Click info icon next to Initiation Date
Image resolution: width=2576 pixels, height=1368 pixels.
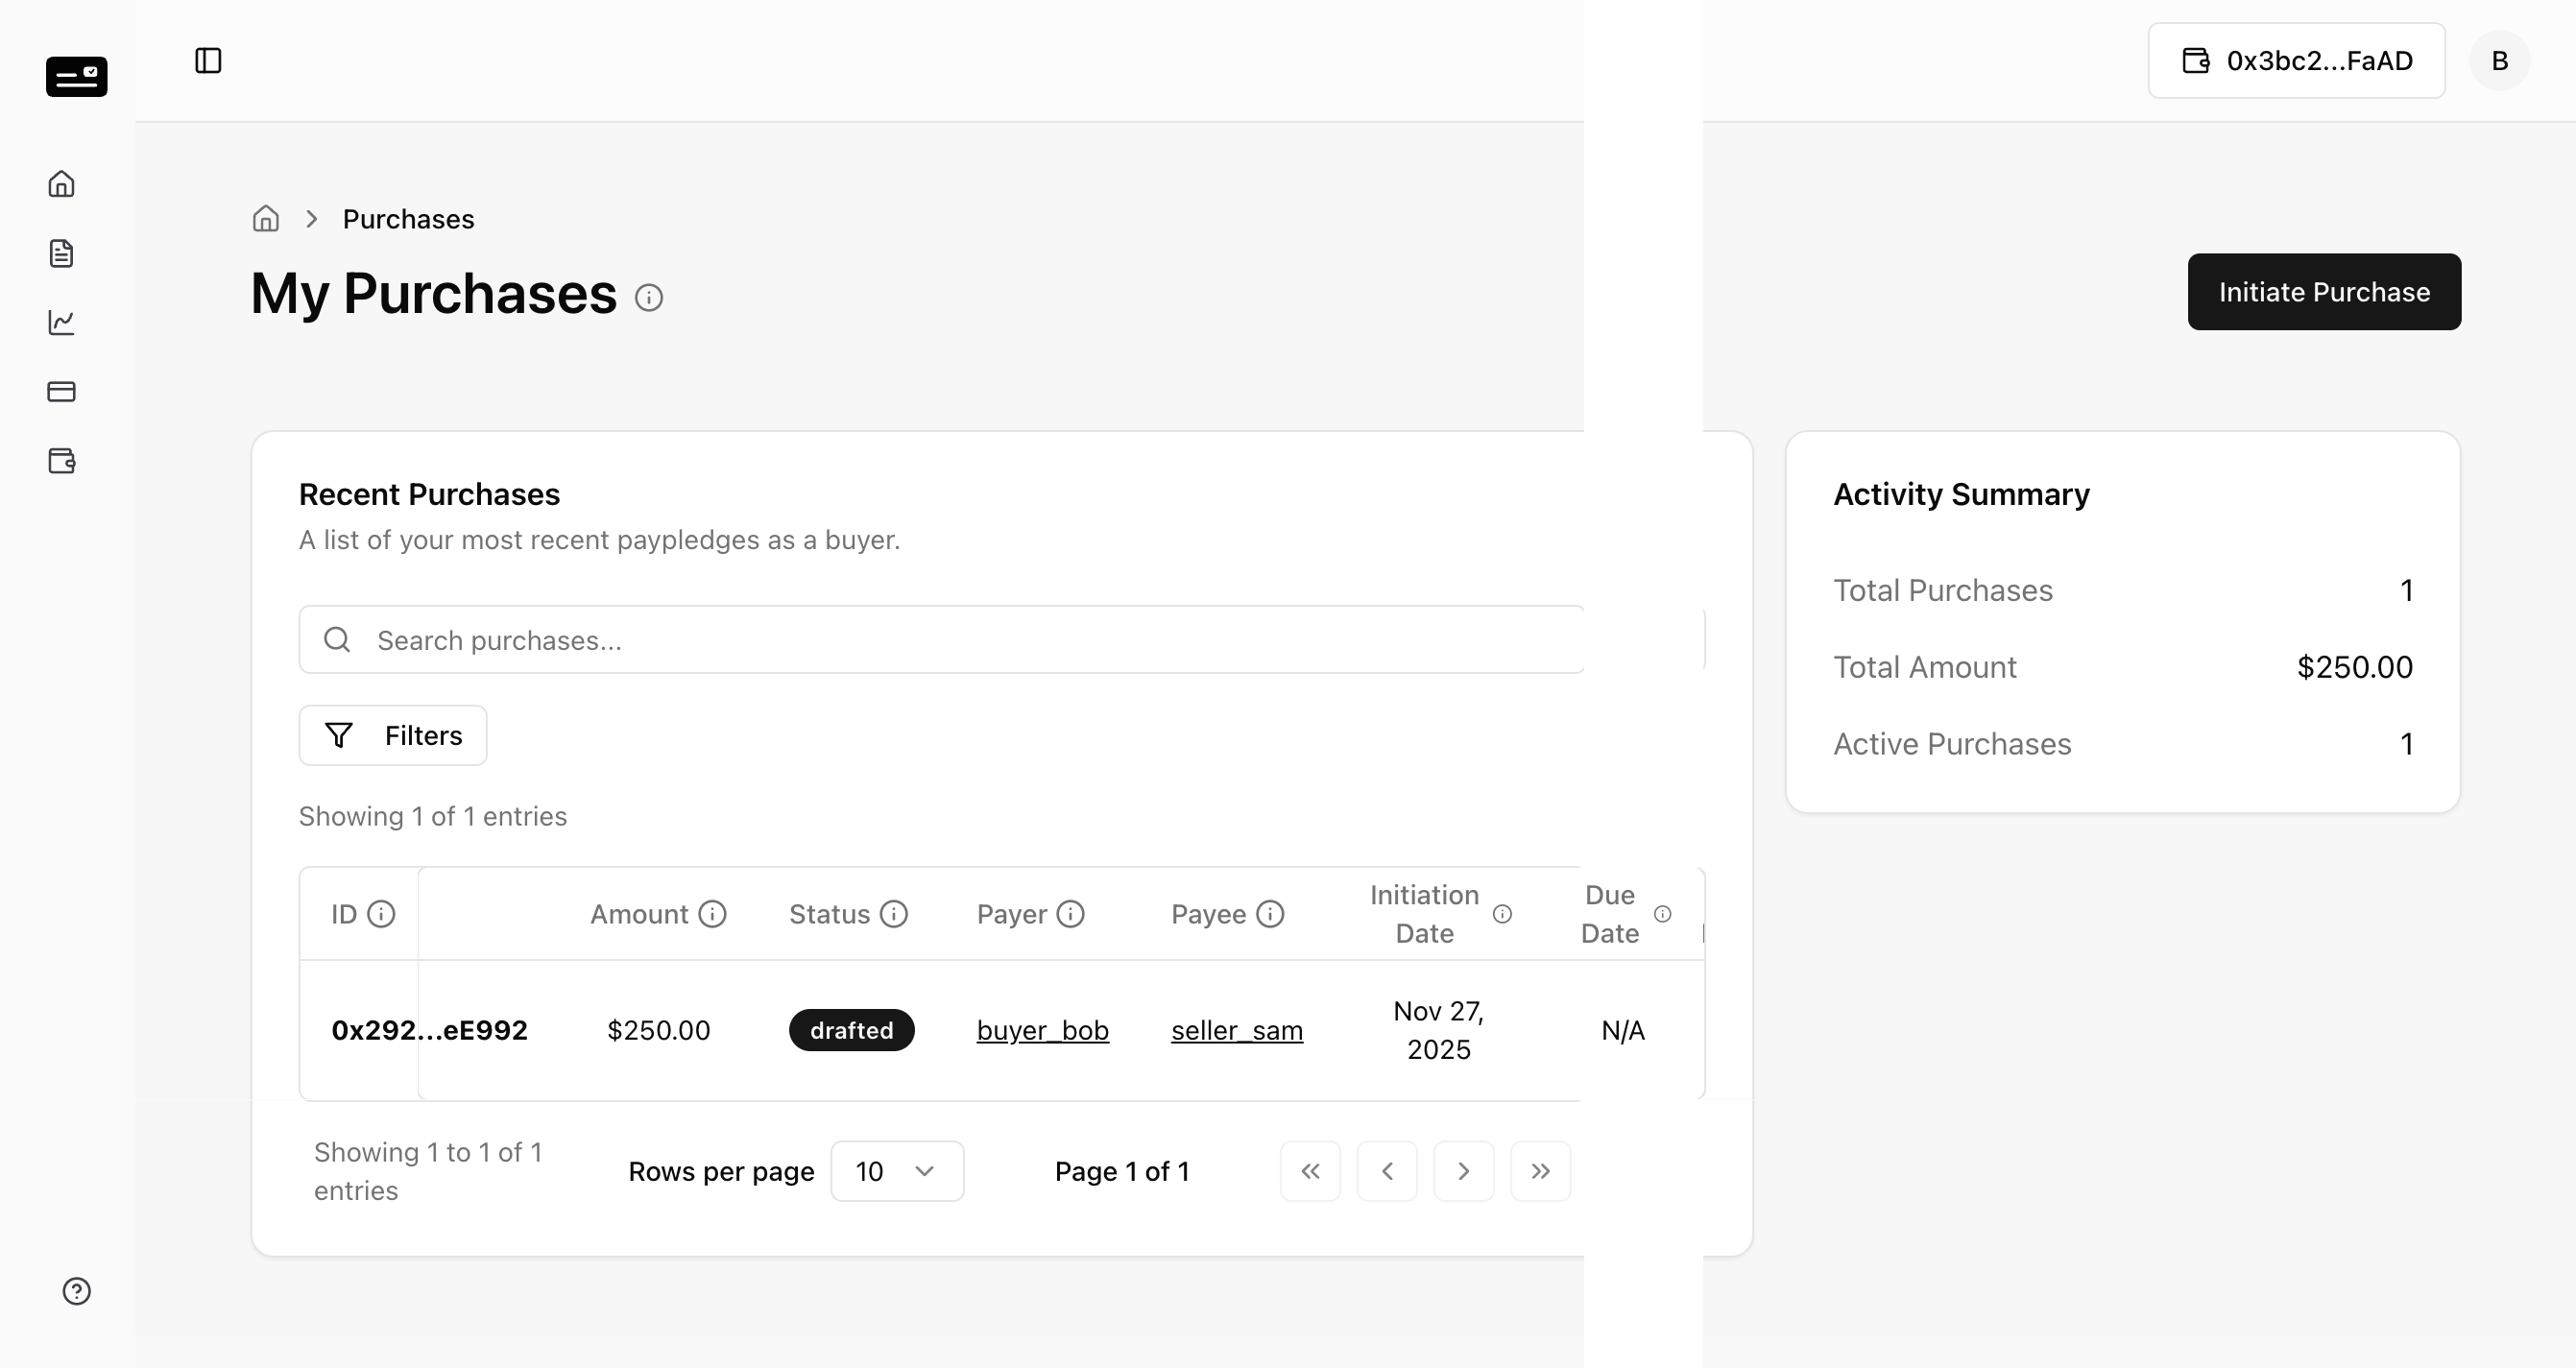pyautogui.click(x=1502, y=914)
